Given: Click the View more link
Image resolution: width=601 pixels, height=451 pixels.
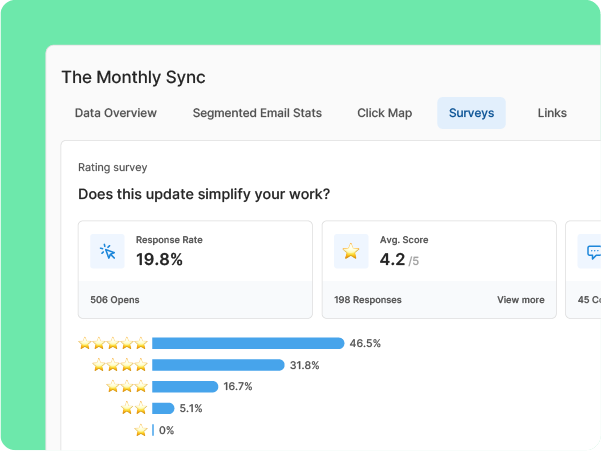Looking at the screenshot, I should click(521, 300).
